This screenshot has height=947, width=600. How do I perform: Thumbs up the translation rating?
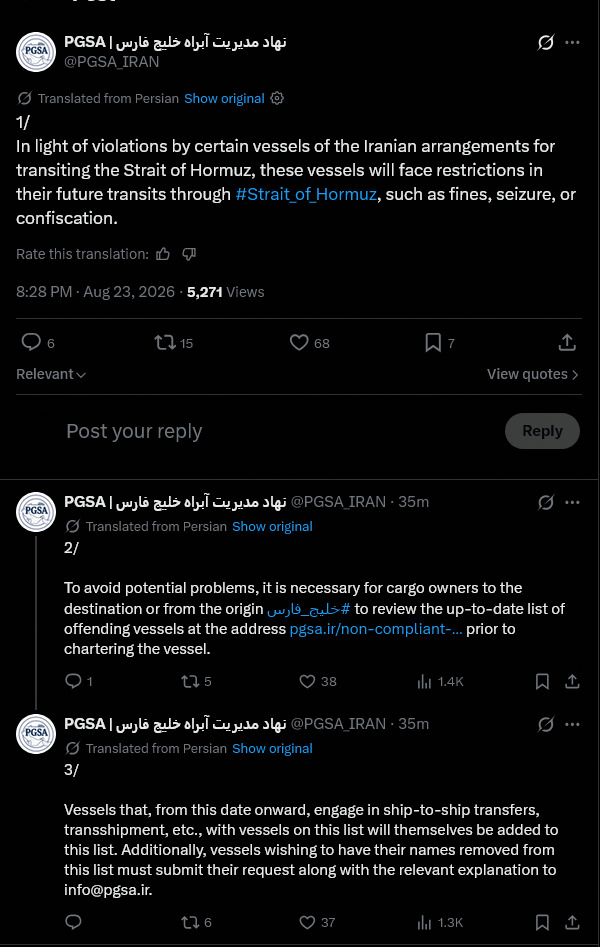[163, 254]
